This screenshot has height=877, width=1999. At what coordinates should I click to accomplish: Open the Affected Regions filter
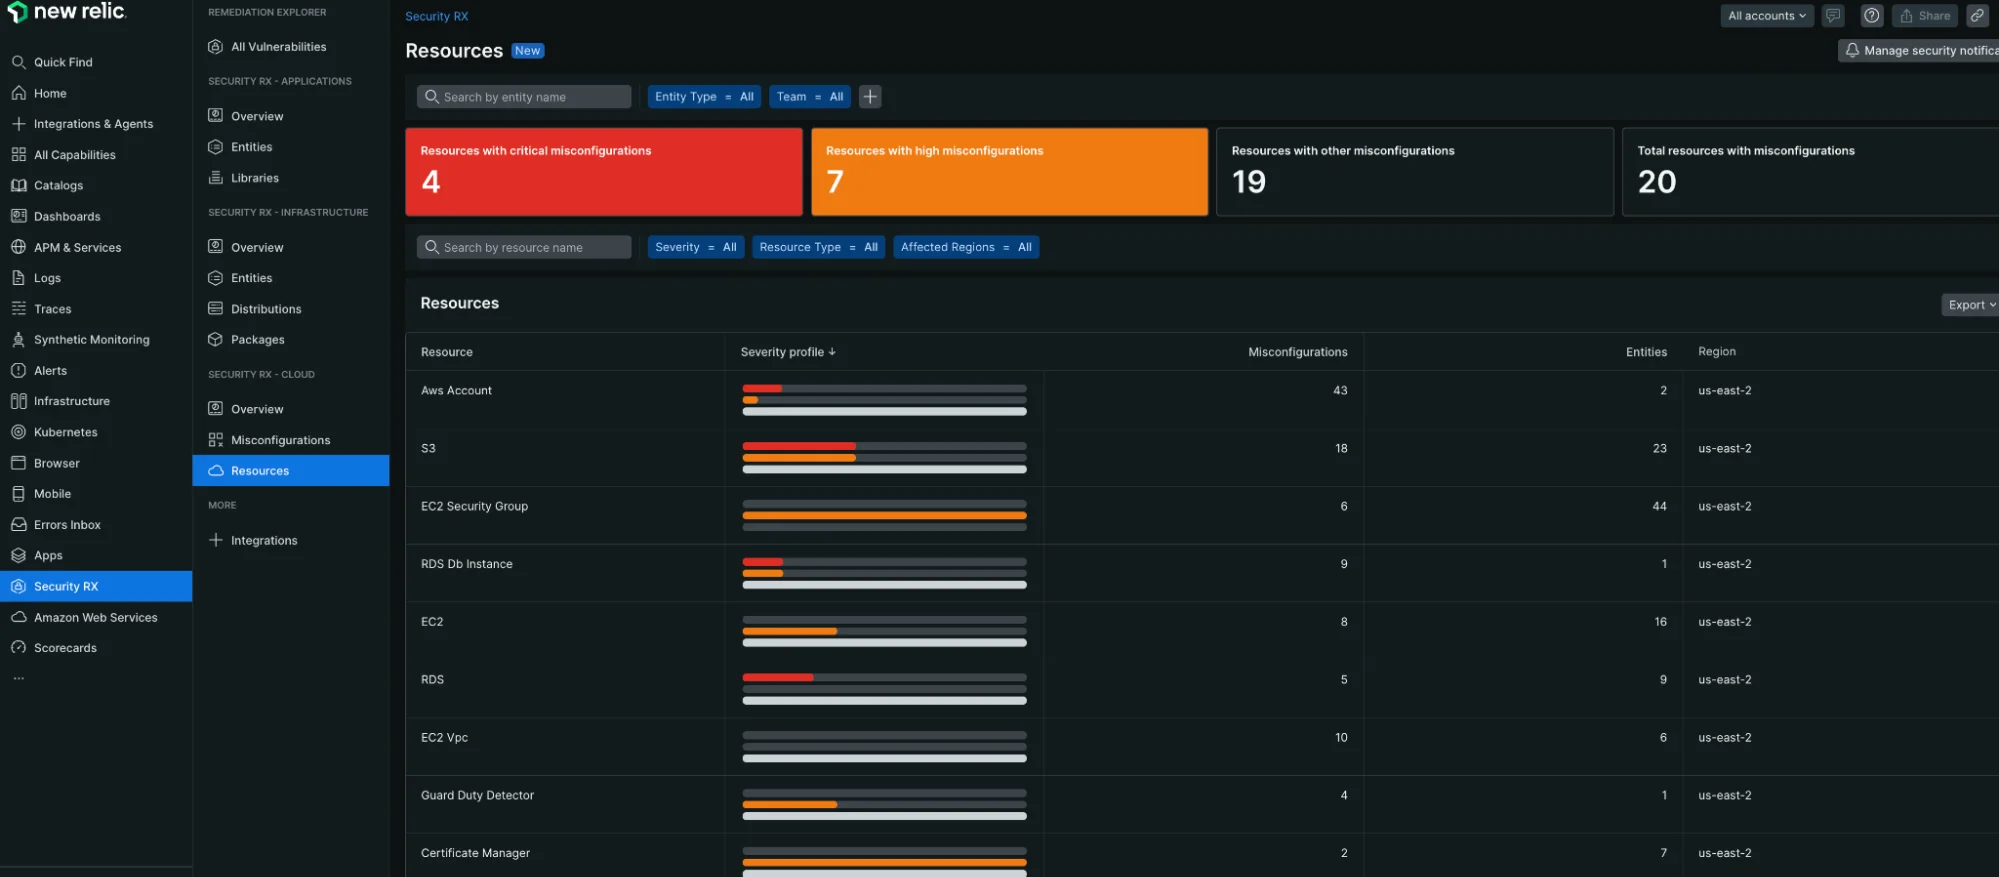pos(965,247)
